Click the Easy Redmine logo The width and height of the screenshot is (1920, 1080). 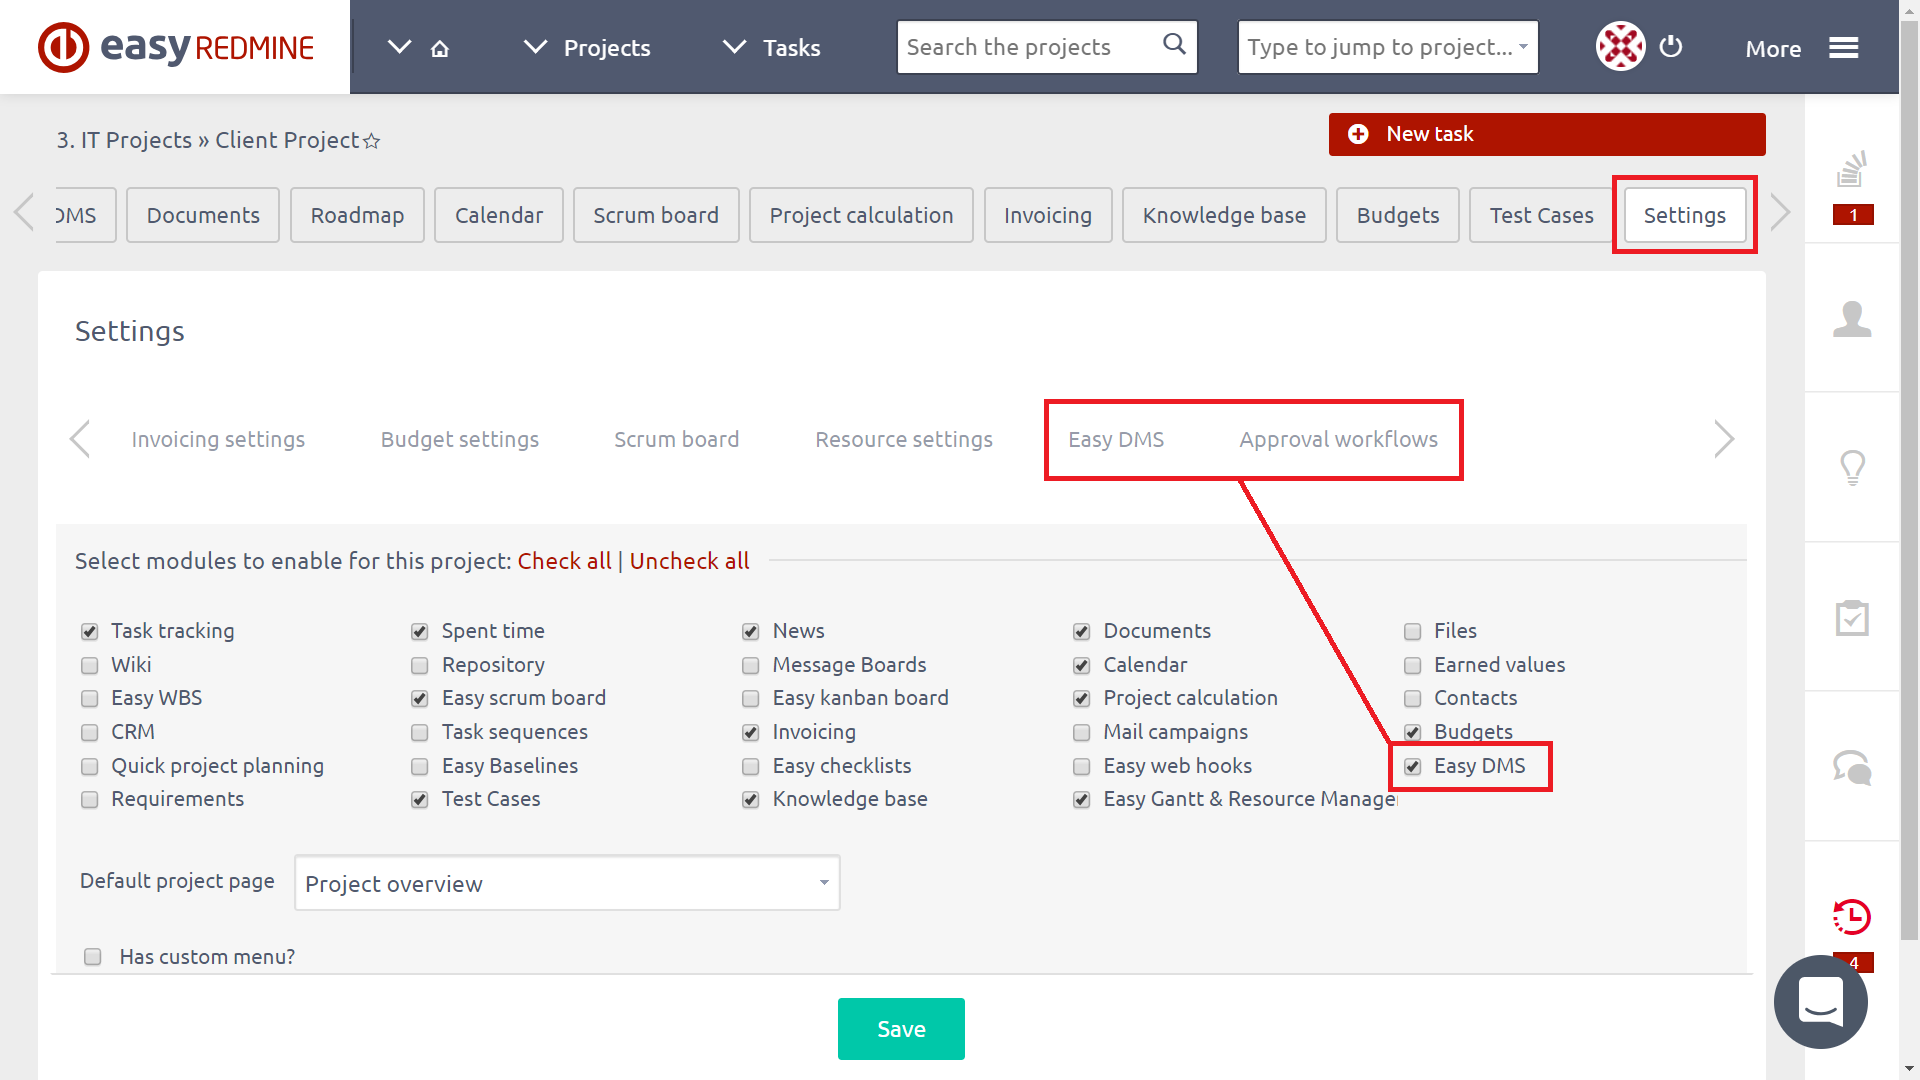[176, 47]
